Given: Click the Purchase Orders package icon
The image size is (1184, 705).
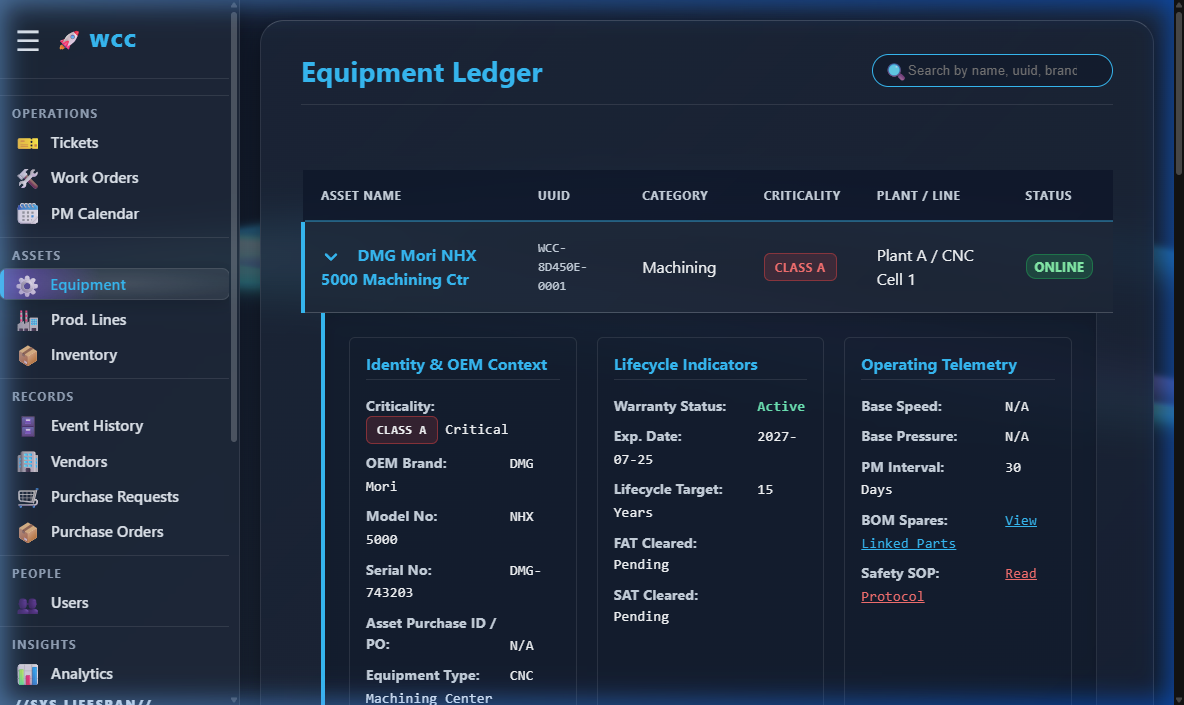Looking at the screenshot, I should click(x=28, y=532).
